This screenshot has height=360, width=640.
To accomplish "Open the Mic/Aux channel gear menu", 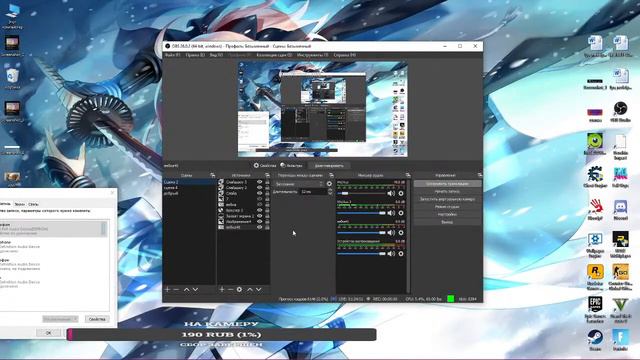I will point(401,193).
